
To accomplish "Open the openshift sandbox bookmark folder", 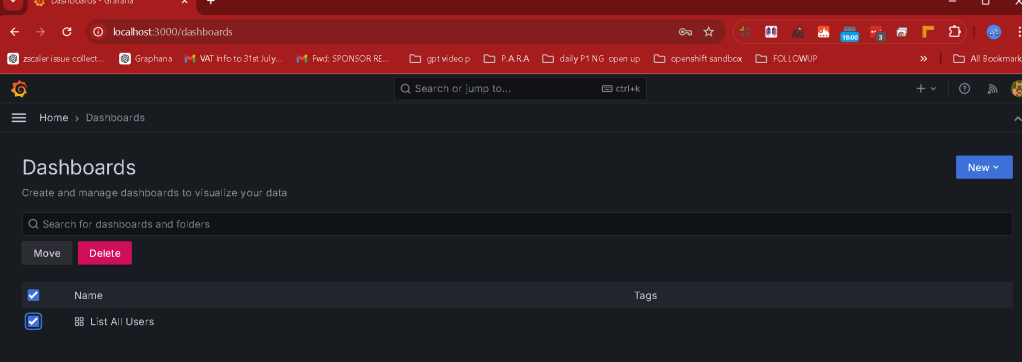I will 697,59.
